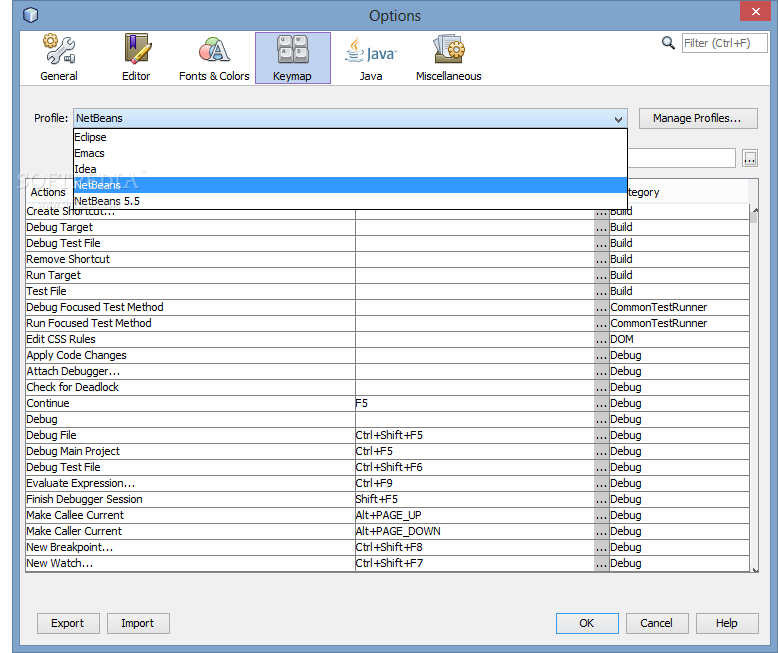Confirm with the OK button
This screenshot has height=653, width=778.
point(587,623)
